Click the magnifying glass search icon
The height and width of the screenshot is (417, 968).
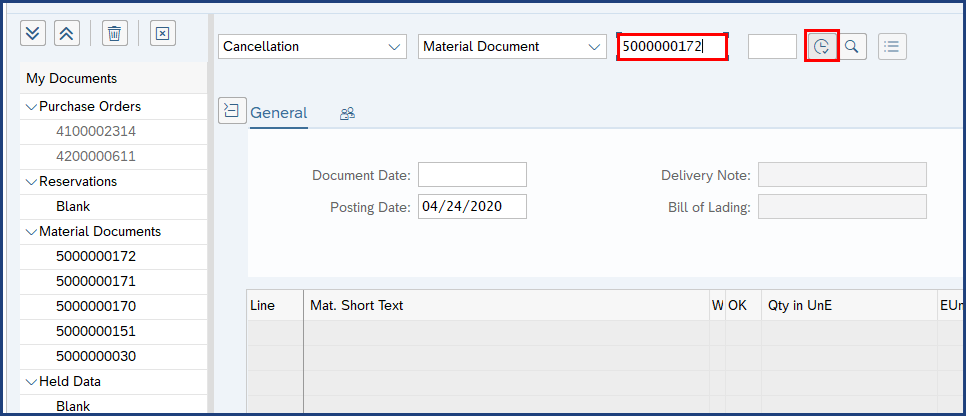(852, 46)
